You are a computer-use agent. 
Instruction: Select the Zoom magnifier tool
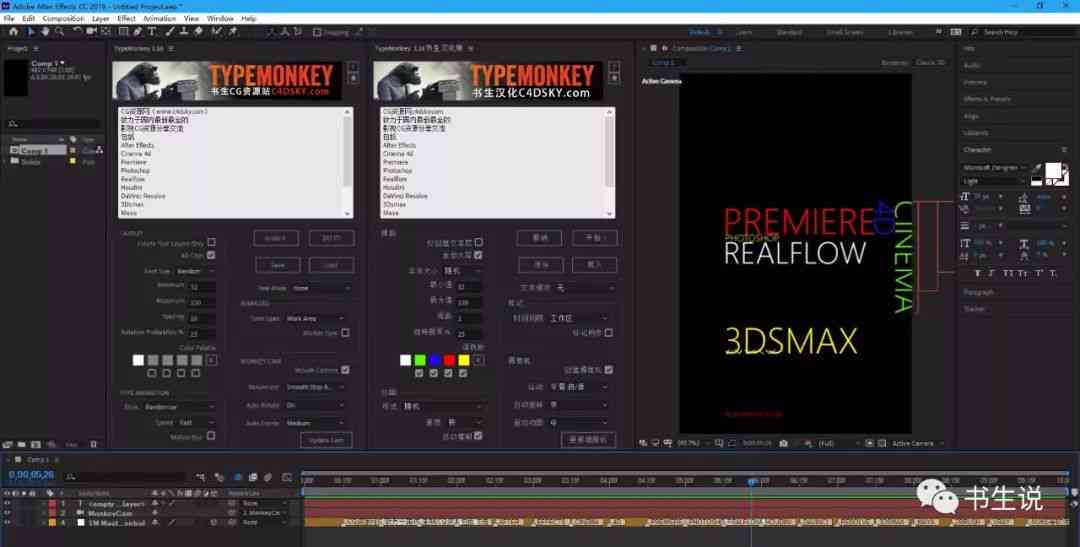[x=60, y=32]
